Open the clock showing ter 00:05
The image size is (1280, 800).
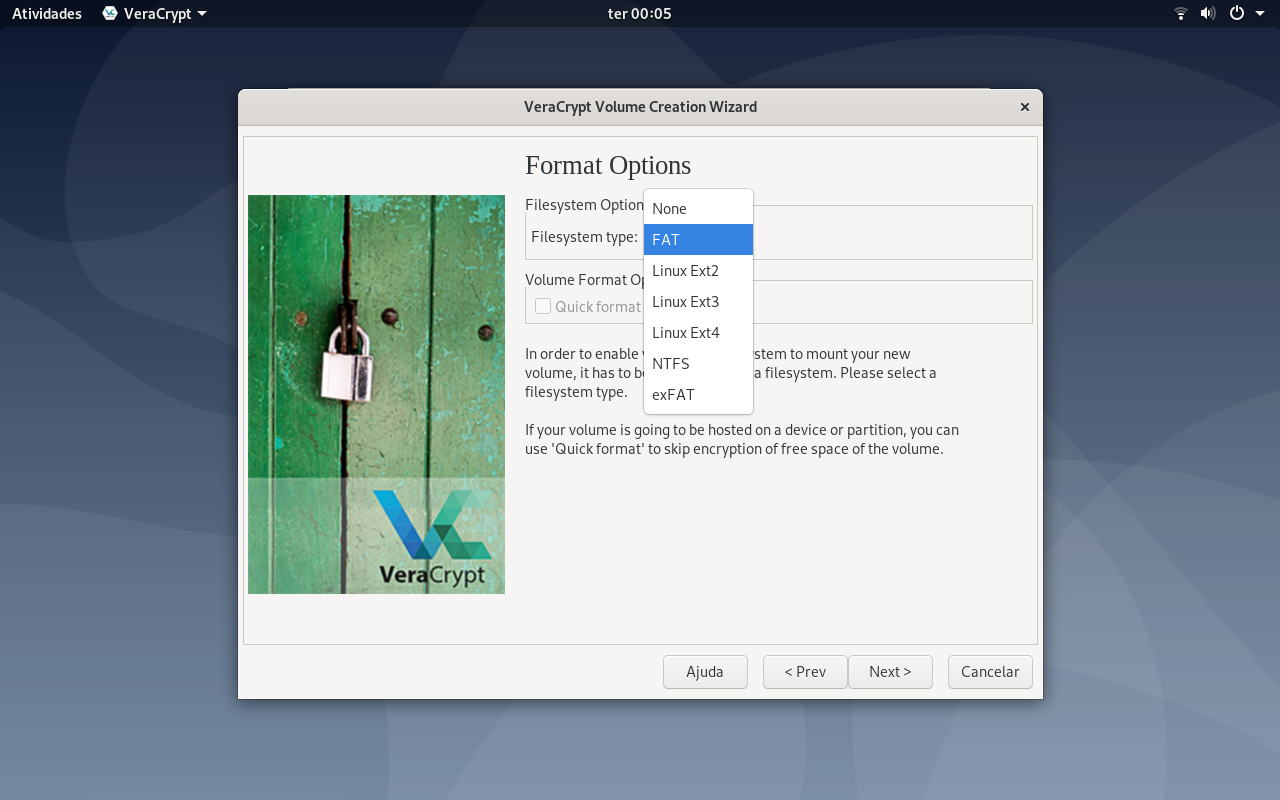640,14
